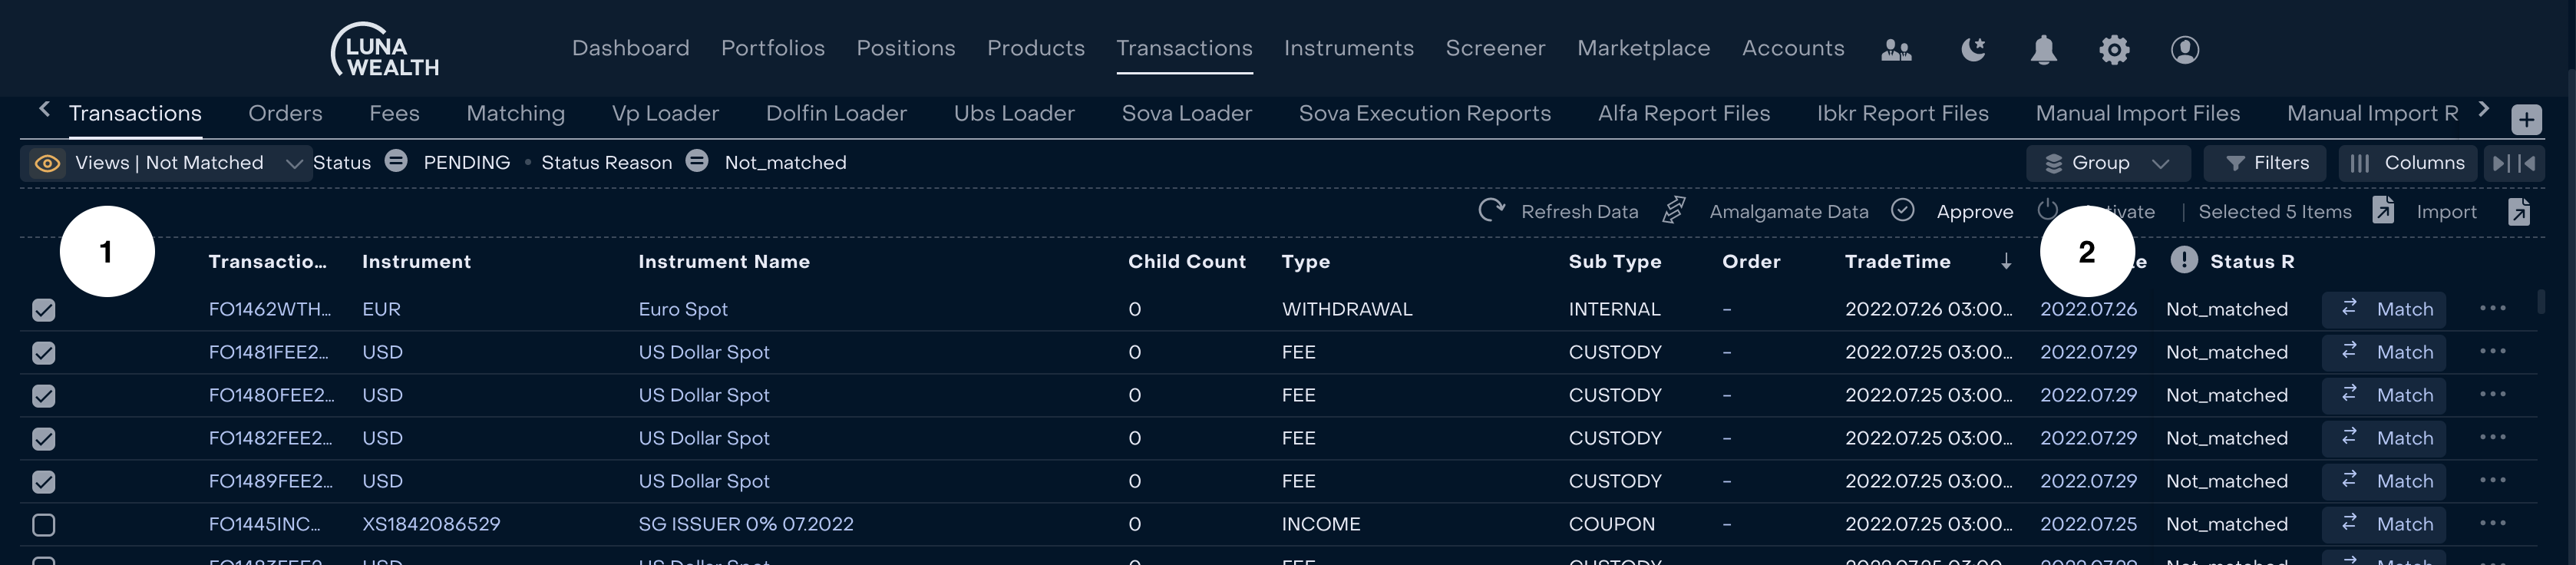
Task: Uncheck the FO1481FEE row checkbox
Action: [x=44, y=353]
